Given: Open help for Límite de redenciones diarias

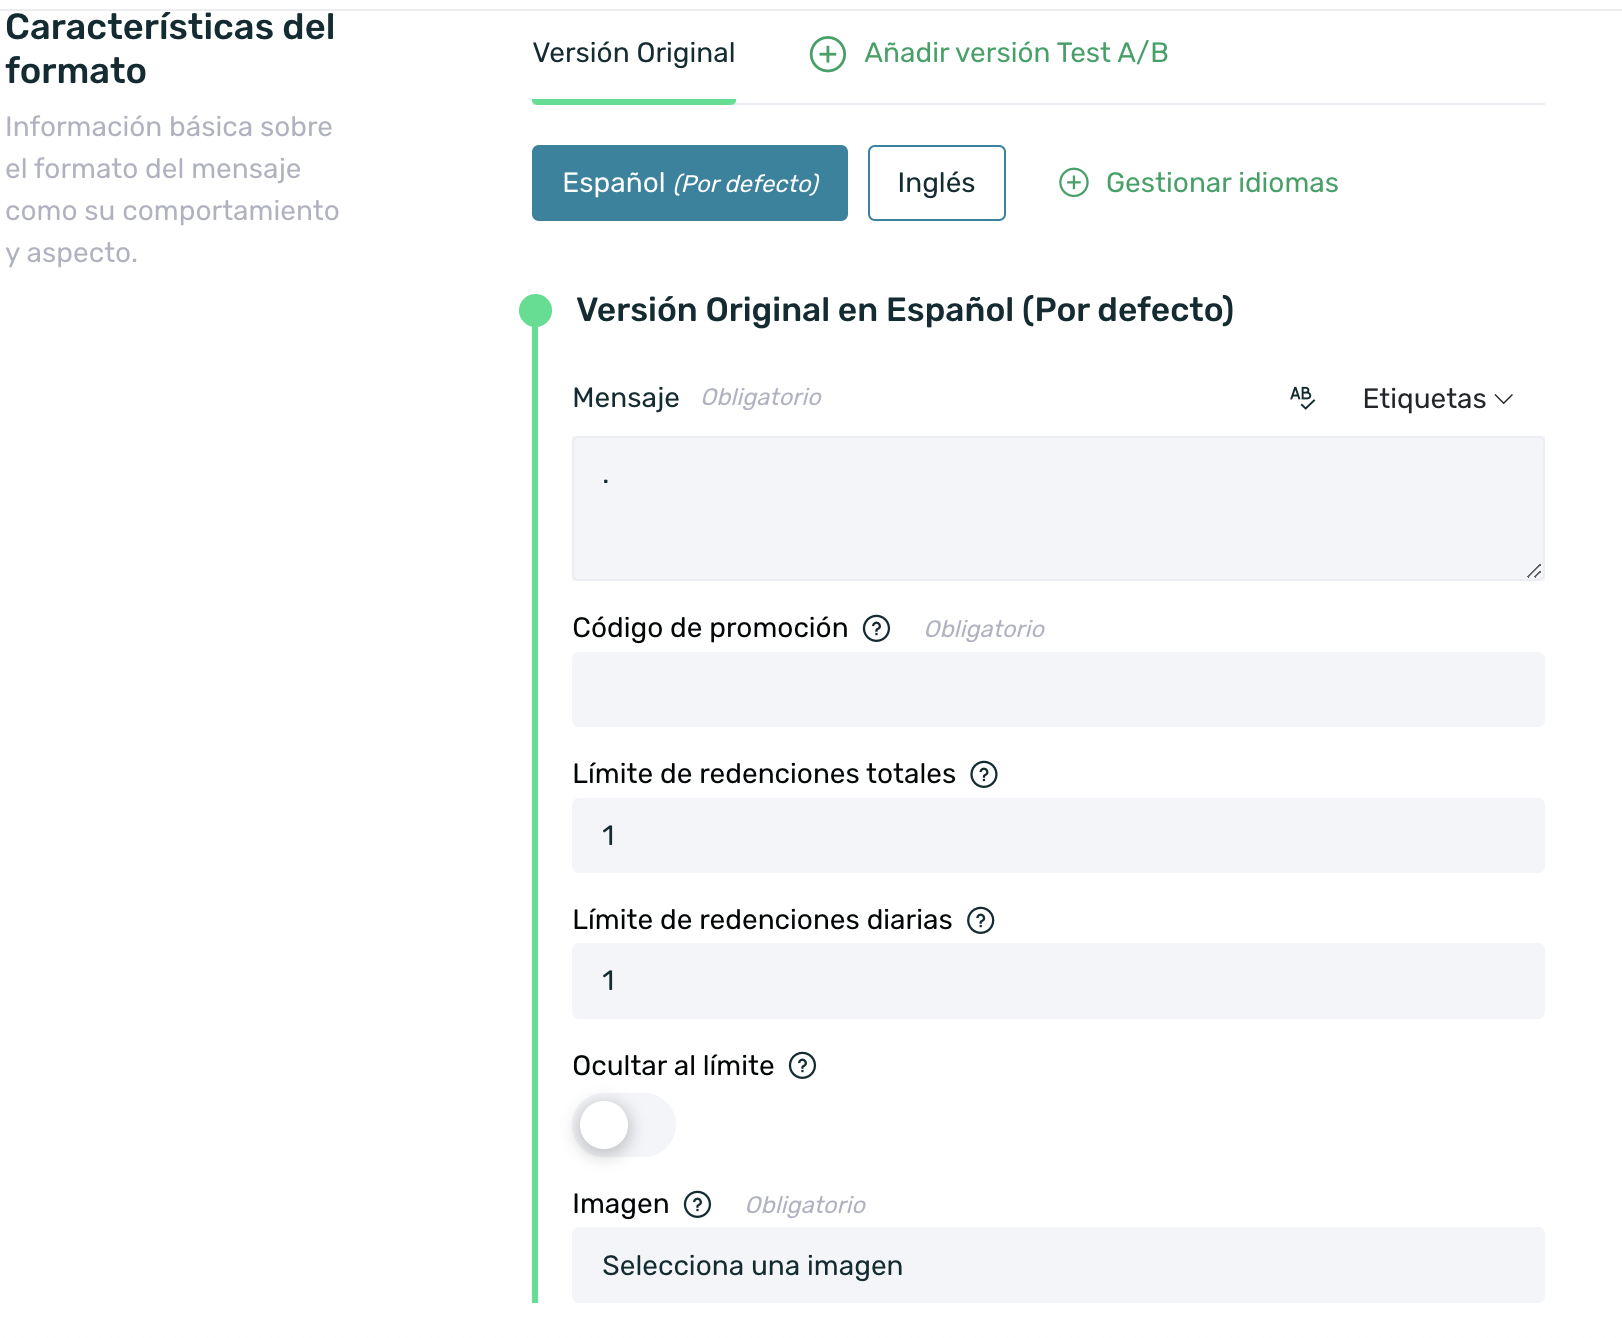Looking at the screenshot, I should click(x=981, y=920).
